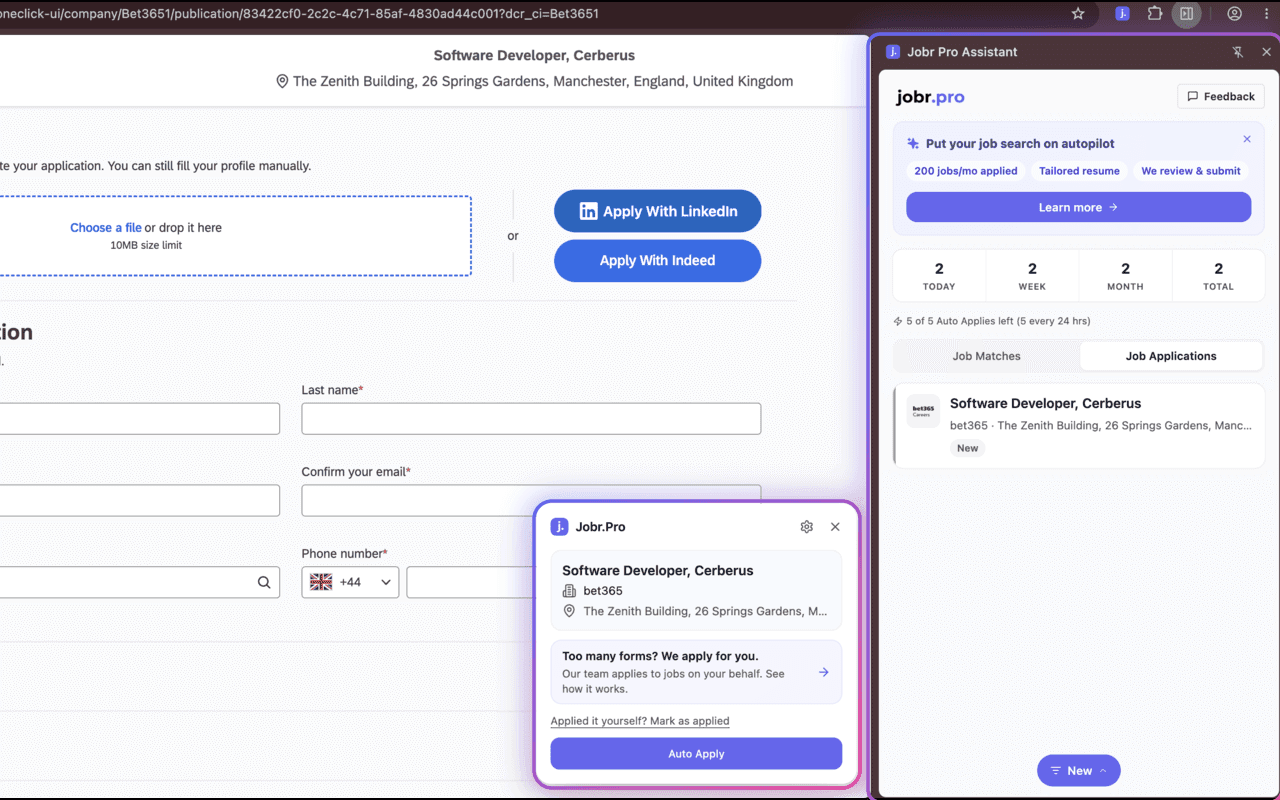Viewport: 1280px width, 800px height.
Task: Close the Jobr.Pro popup
Action: 835,527
